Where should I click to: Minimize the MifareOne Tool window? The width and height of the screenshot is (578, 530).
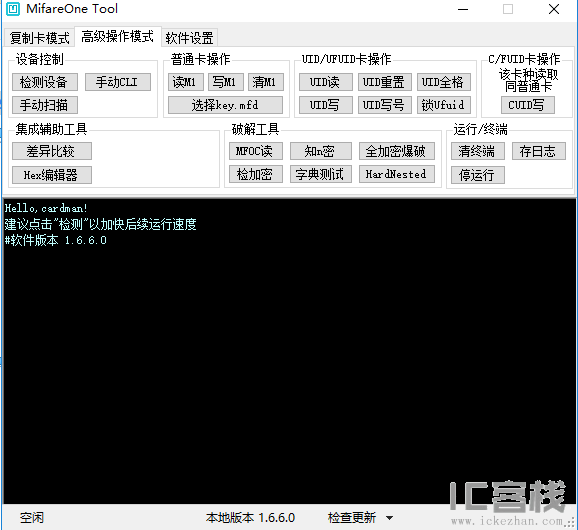tap(463, 10)
